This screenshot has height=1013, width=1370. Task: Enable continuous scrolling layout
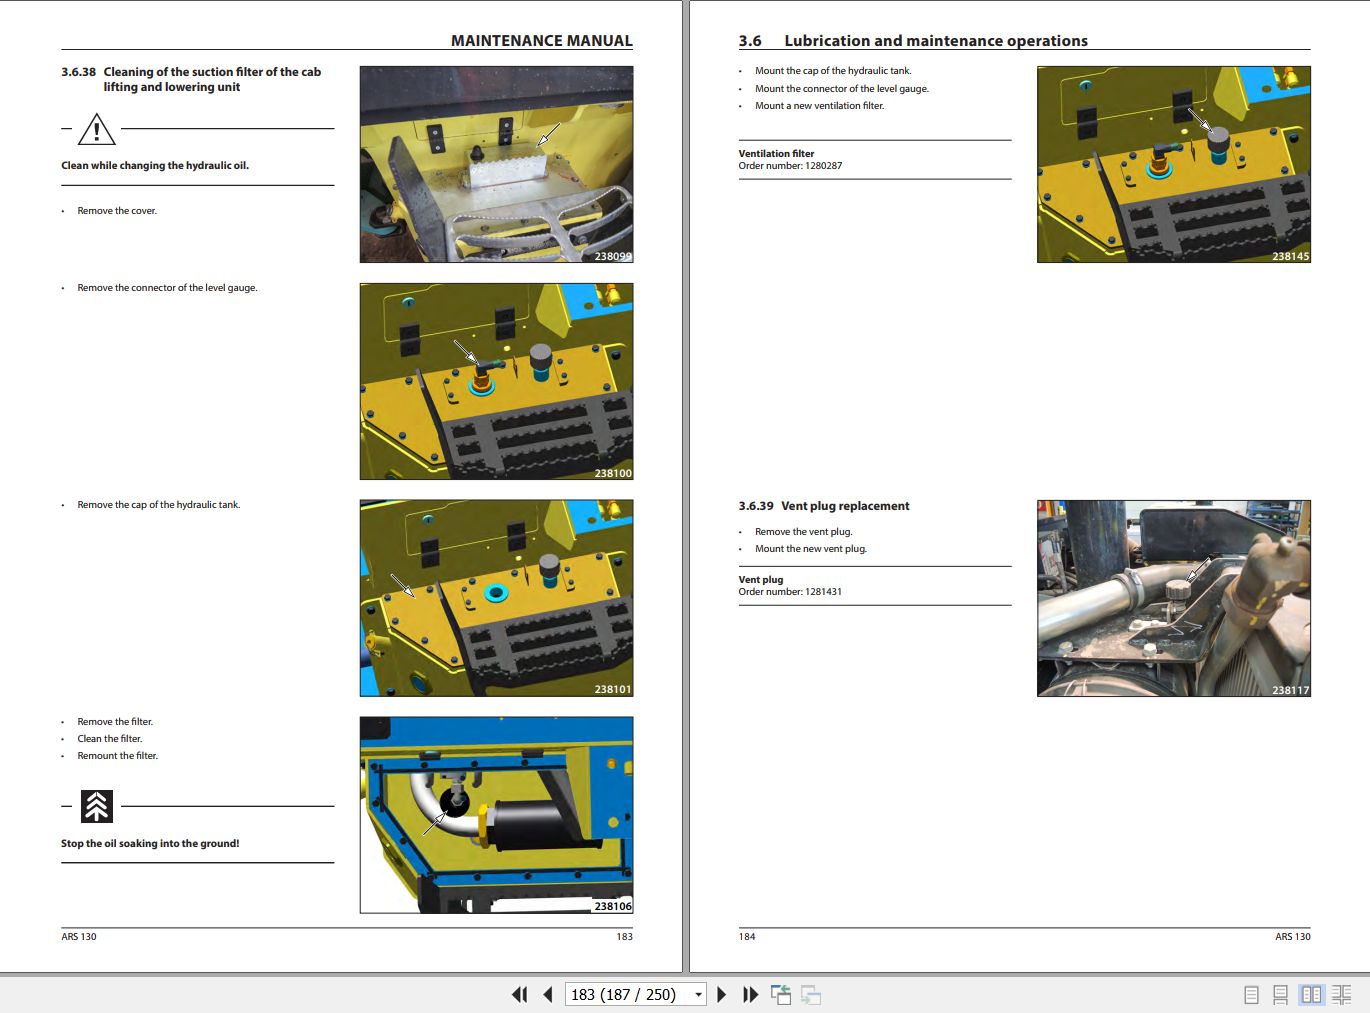click(1281, 994)
